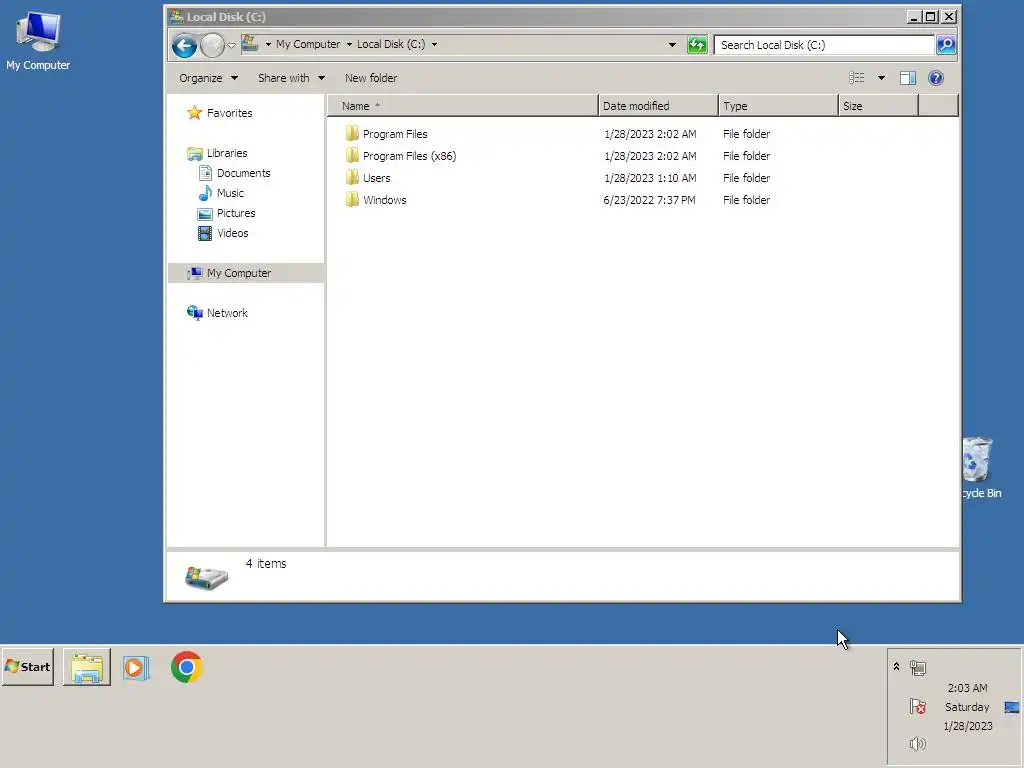
Task: Click the Favorites star icon
Action: pyautogui.click(x=195, y=113)
